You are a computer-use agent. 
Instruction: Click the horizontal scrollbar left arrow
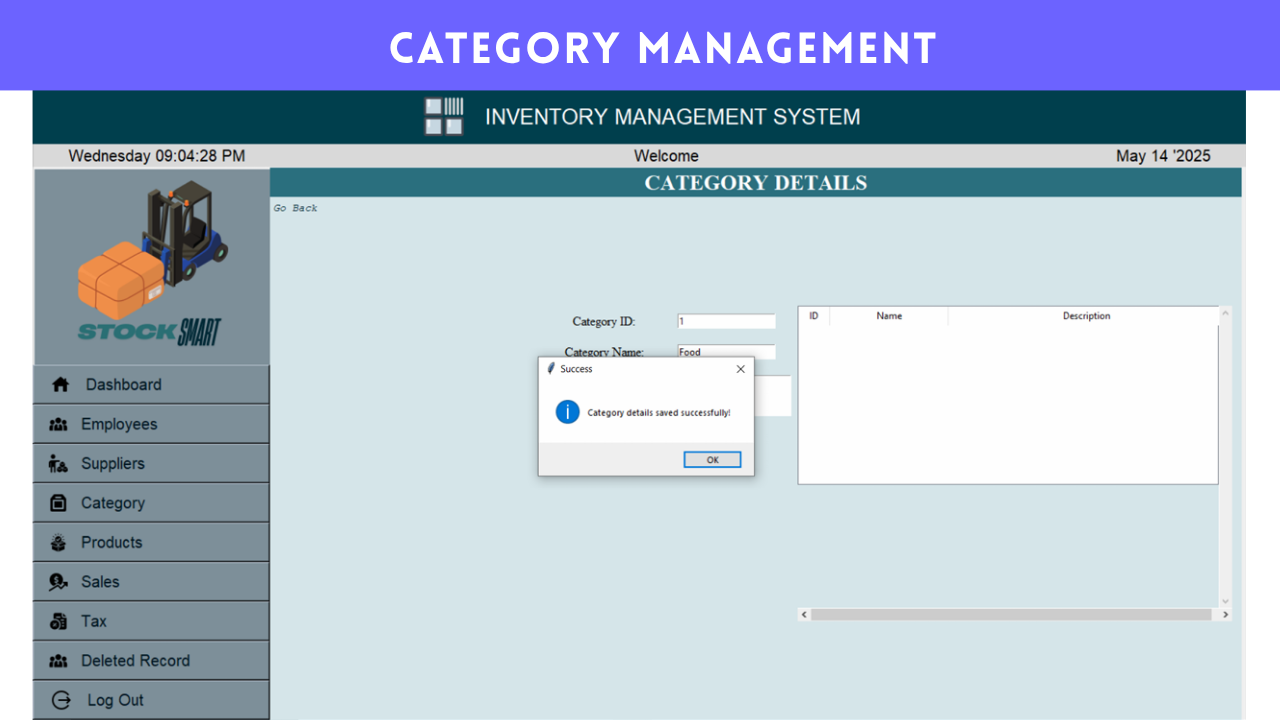click(804, 615)
